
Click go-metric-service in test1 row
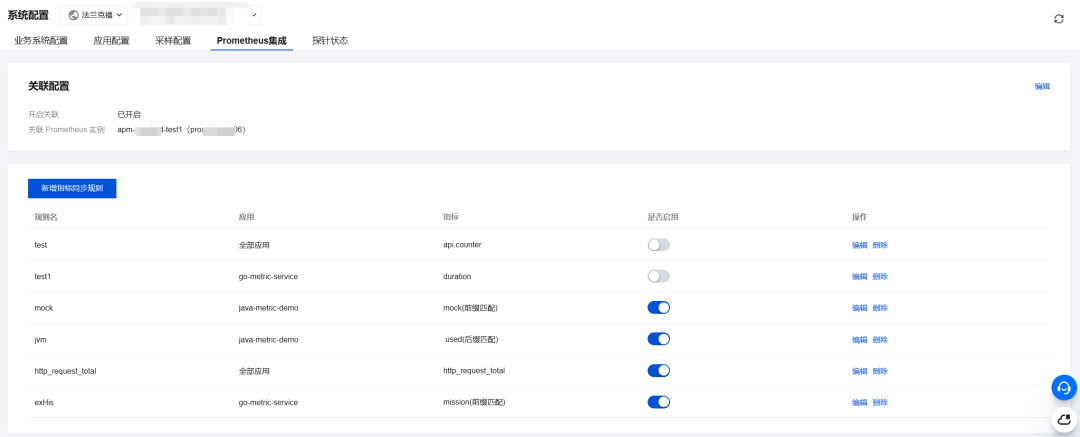[x=269, y=276]
